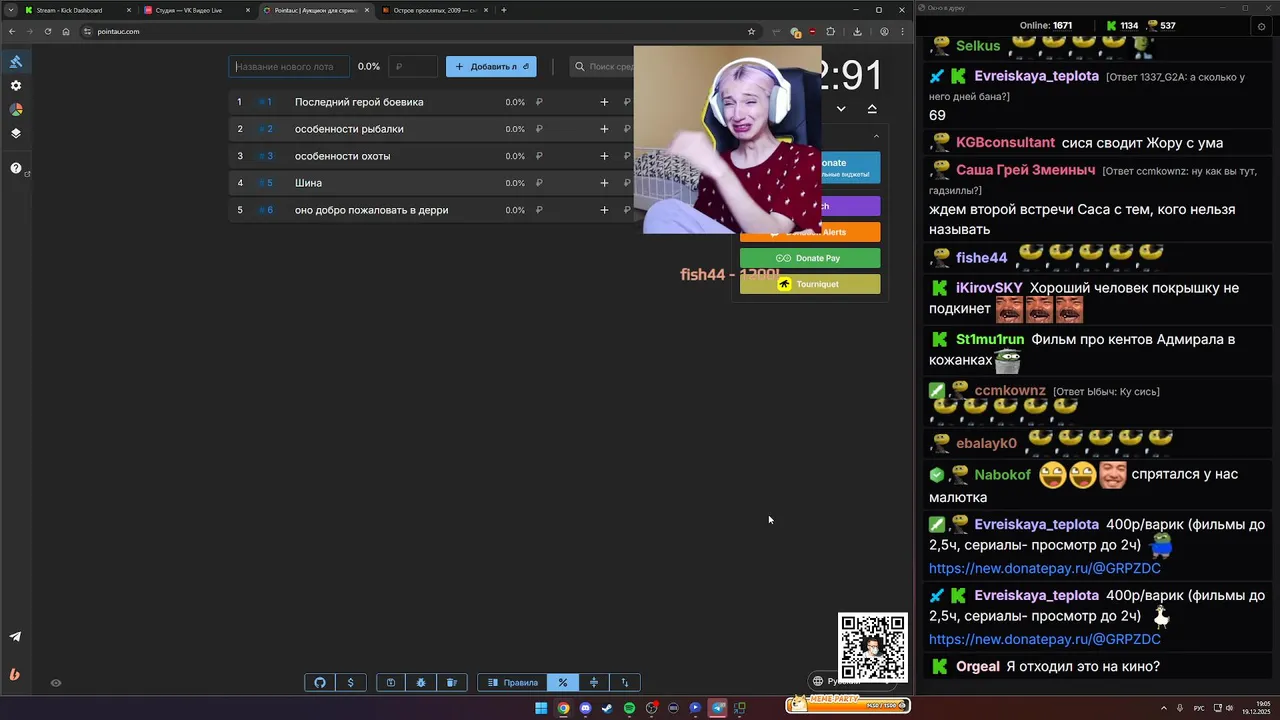Viewport: 1280px width, 720px height.
Task: Click plus on Шина row
Action: pyautogui.click(x=604, y=183)
